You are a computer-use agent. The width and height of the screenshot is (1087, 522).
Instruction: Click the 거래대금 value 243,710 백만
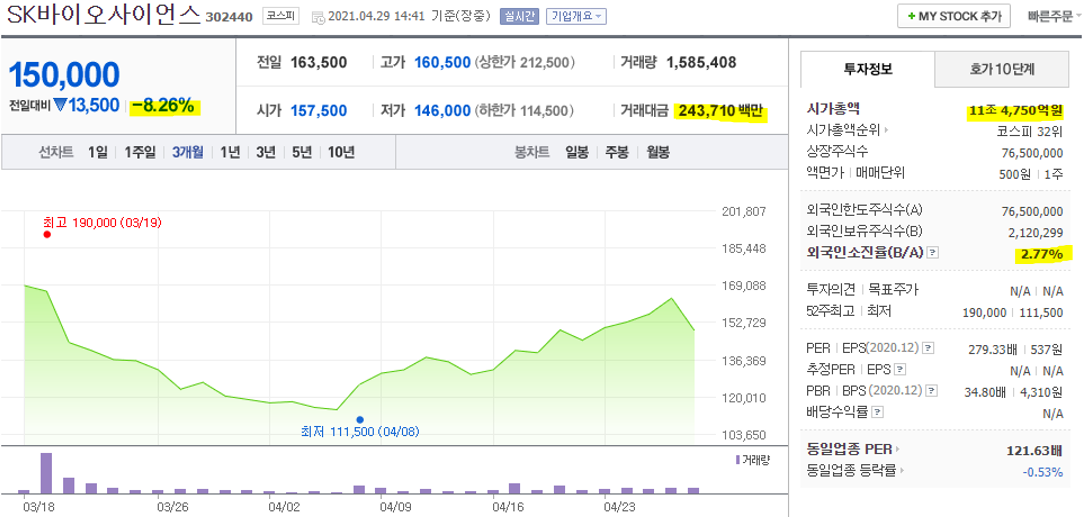coord(722,111)
